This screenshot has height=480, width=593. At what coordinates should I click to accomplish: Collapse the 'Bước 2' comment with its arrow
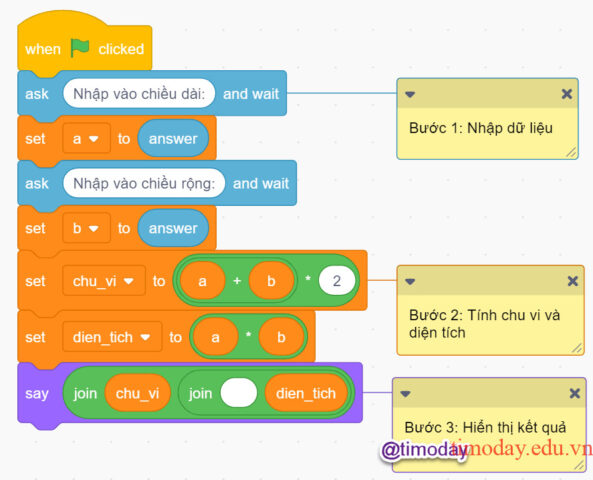(410, 281)
